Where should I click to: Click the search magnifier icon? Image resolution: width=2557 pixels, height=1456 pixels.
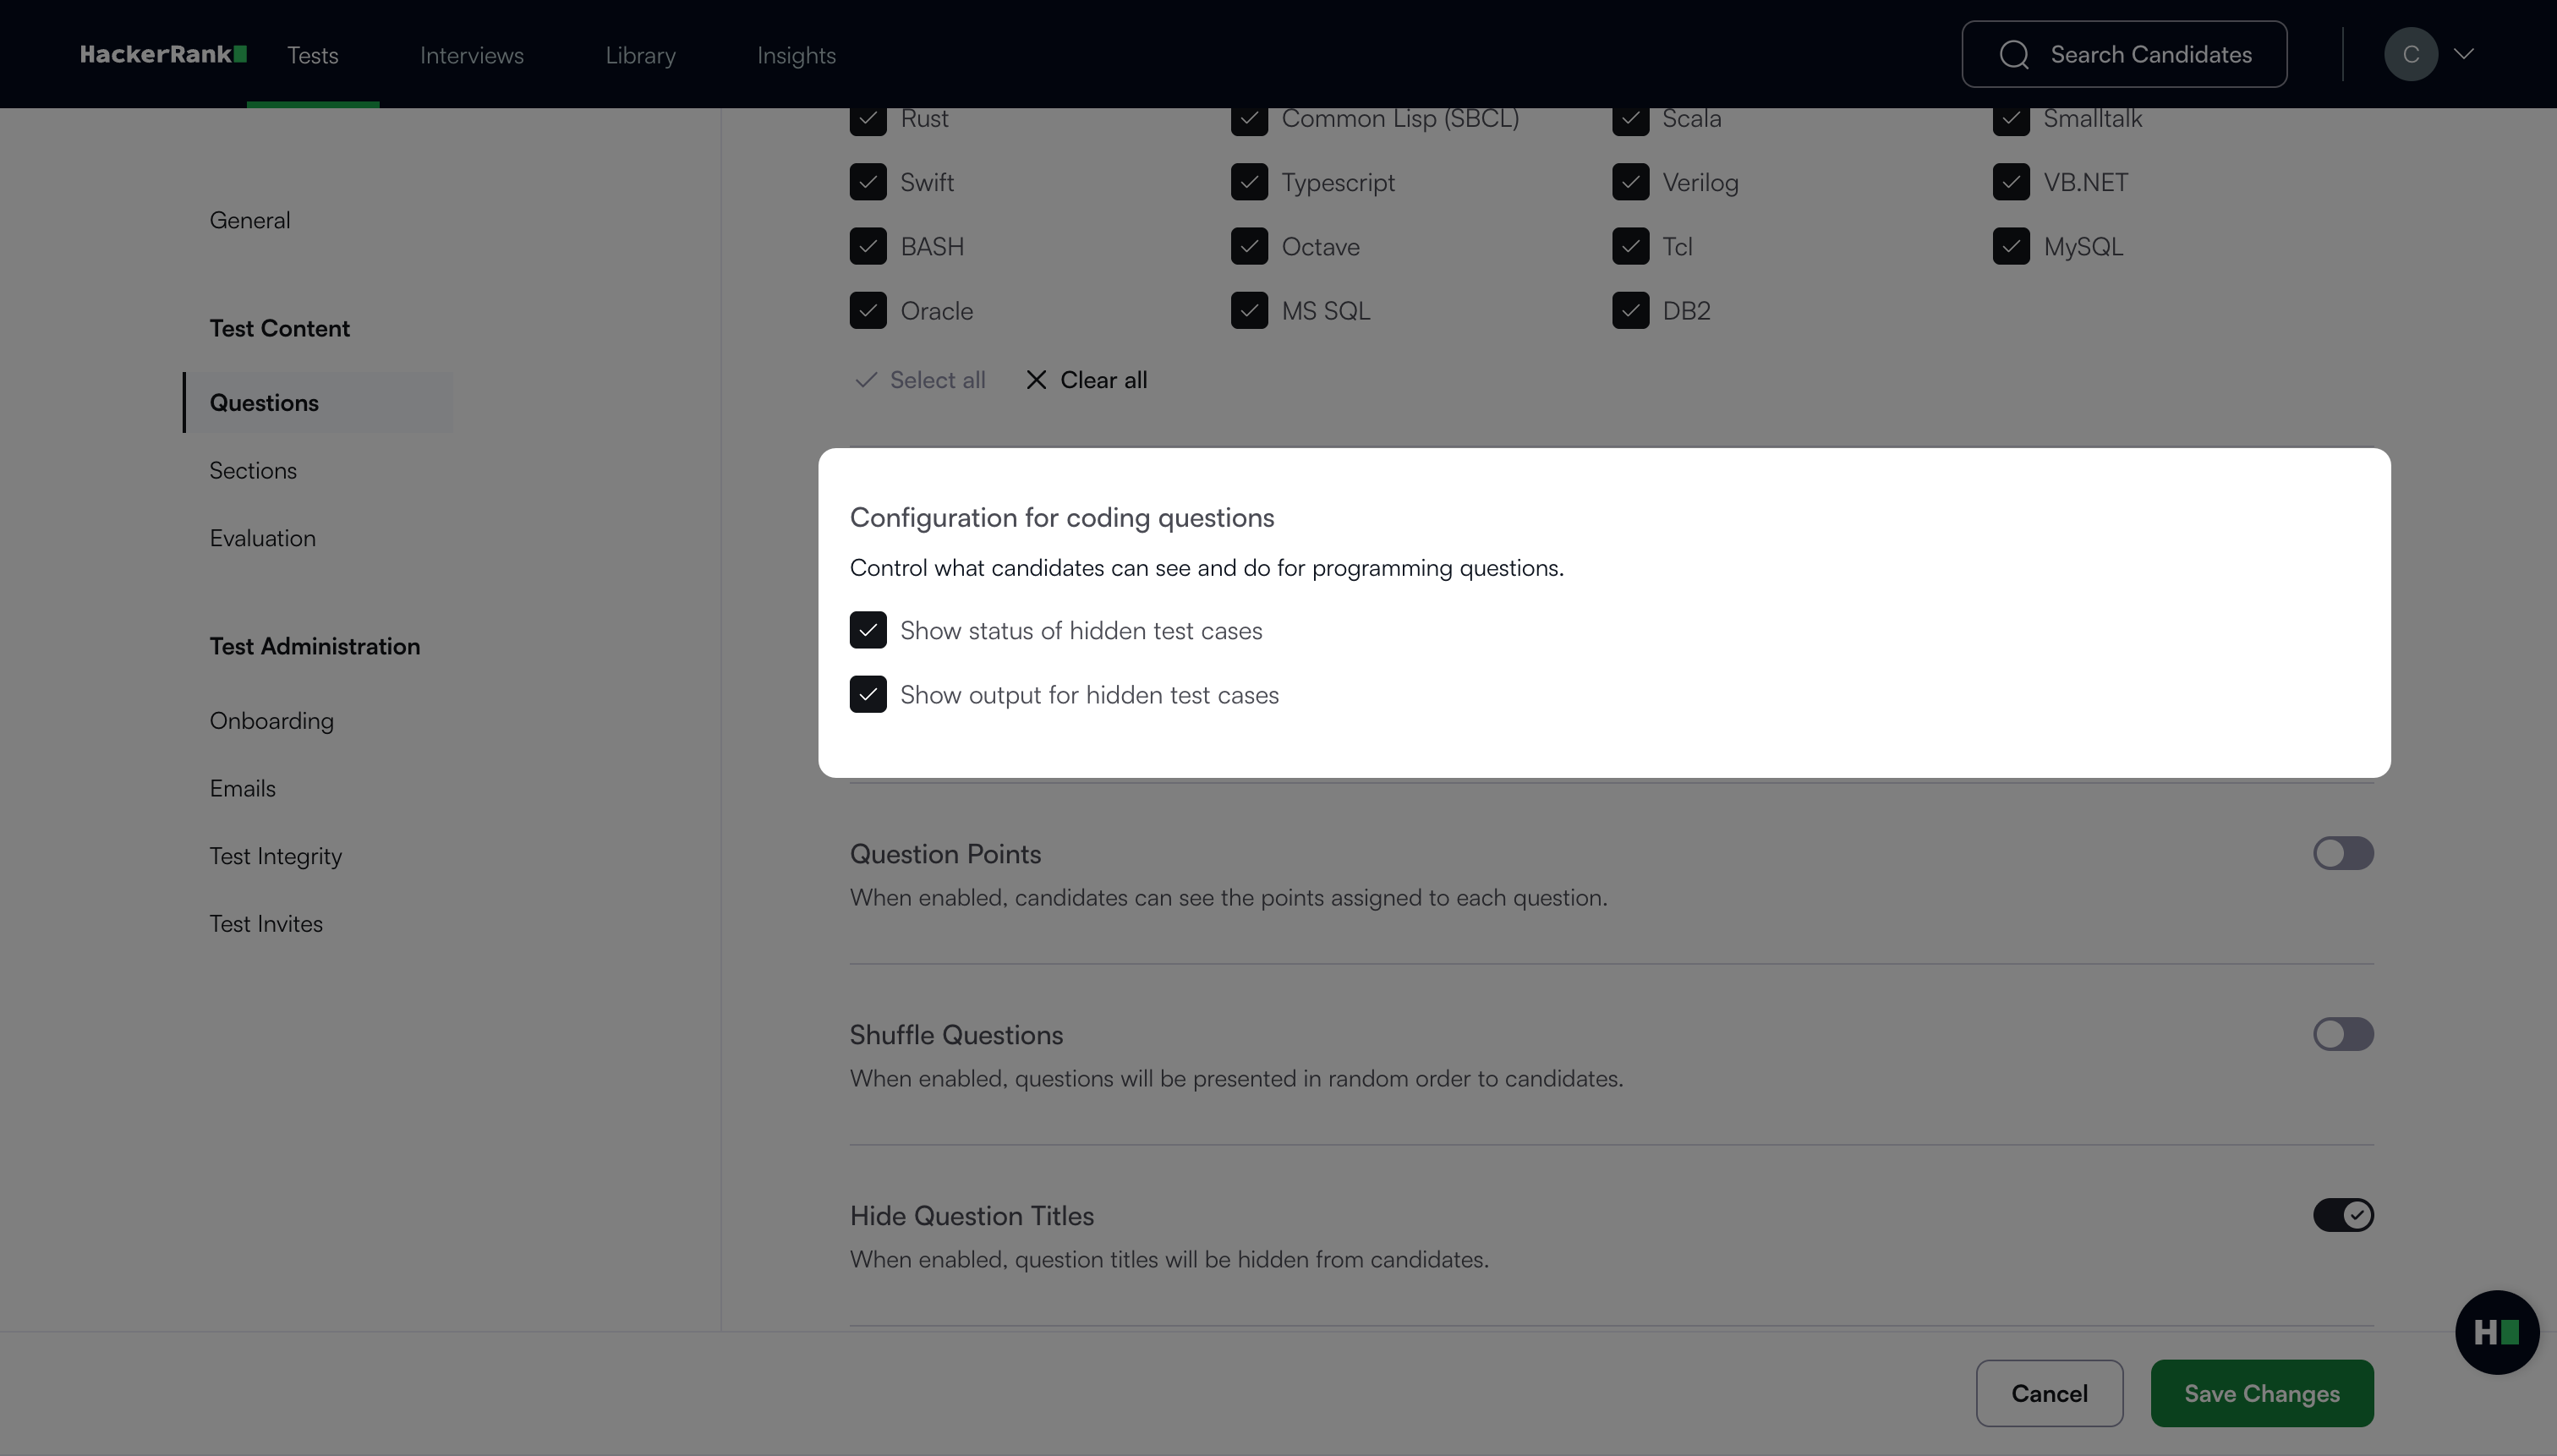click(2014, 54)
